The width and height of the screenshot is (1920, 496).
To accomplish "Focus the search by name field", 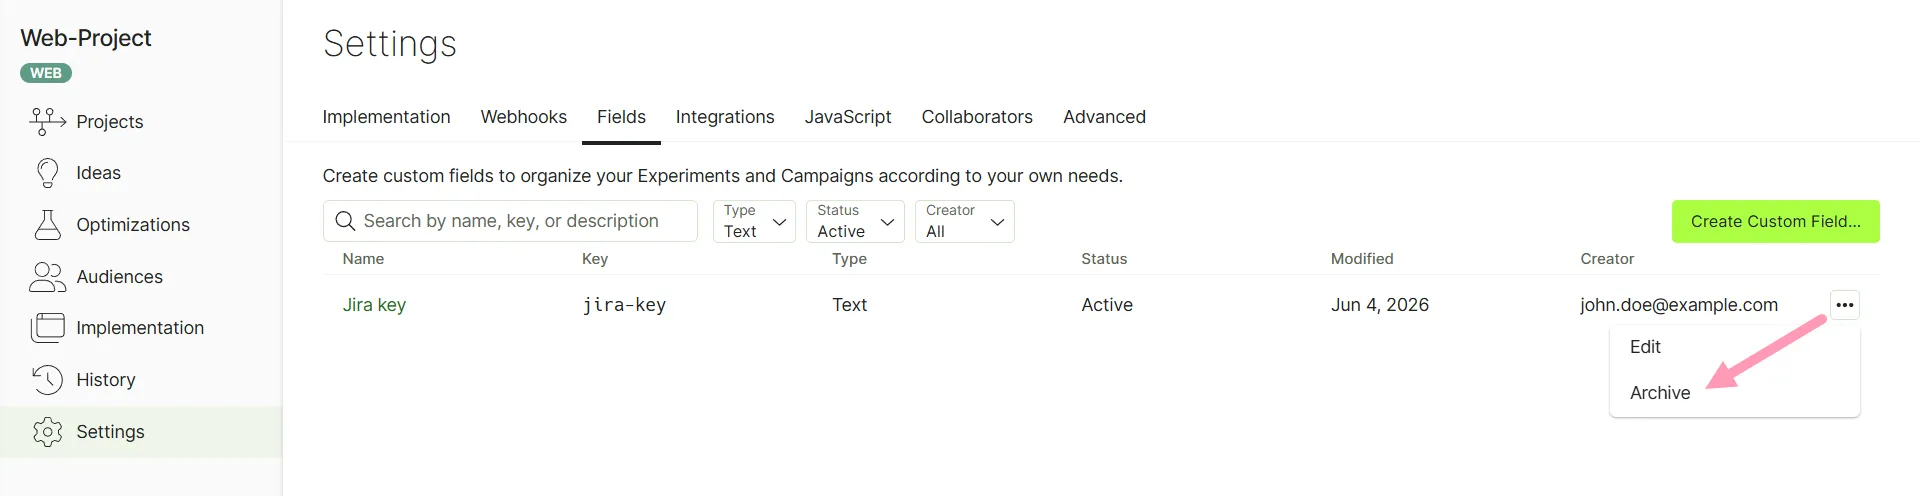I will tap(510, 221).
